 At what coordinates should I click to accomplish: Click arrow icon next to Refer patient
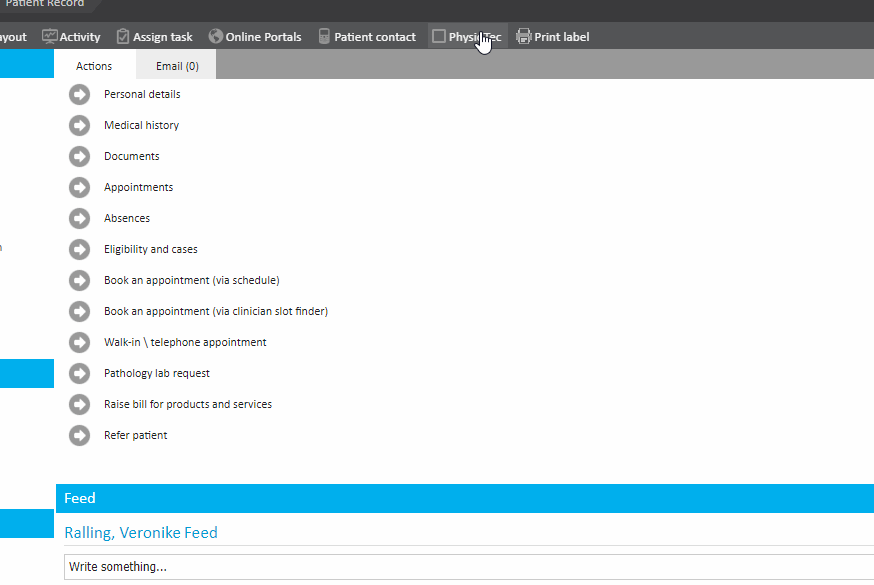[80, 435]
